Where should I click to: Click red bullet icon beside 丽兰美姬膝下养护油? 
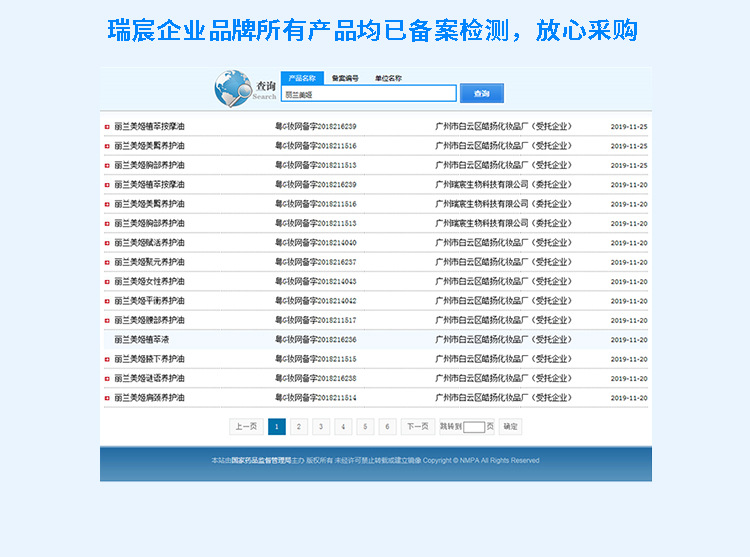coord(107,359)
